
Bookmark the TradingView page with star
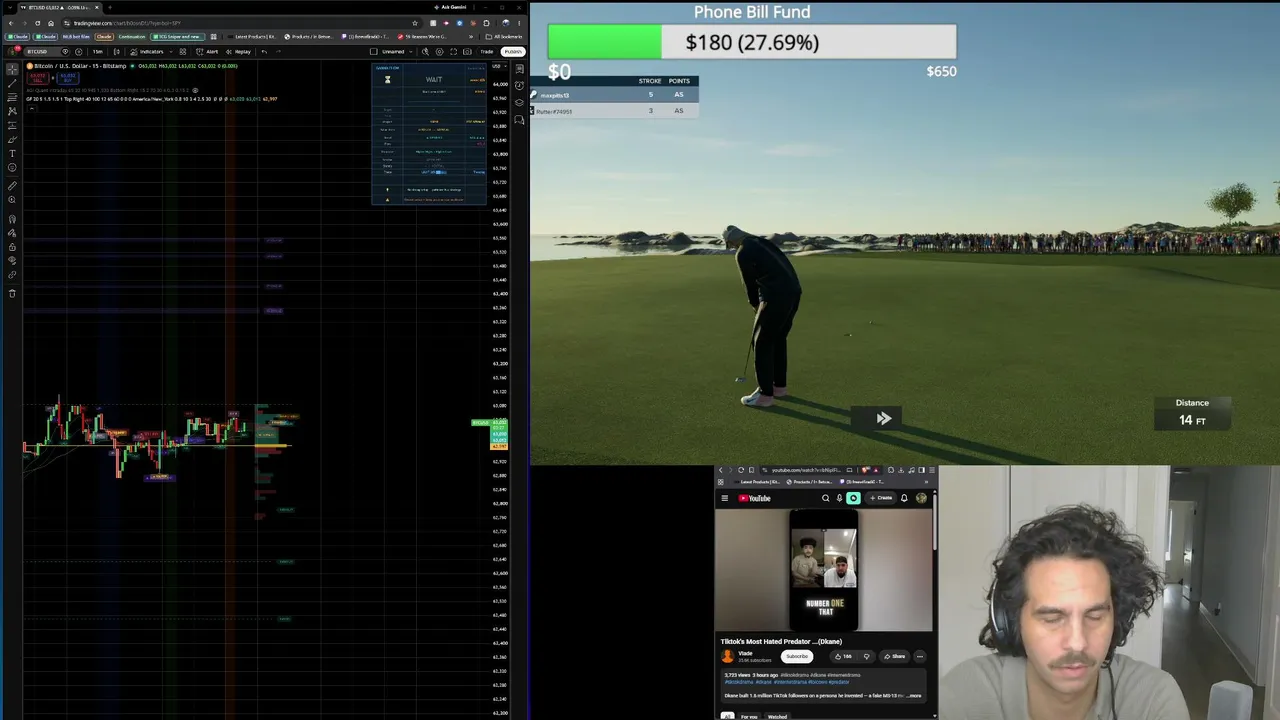[415, 23]
